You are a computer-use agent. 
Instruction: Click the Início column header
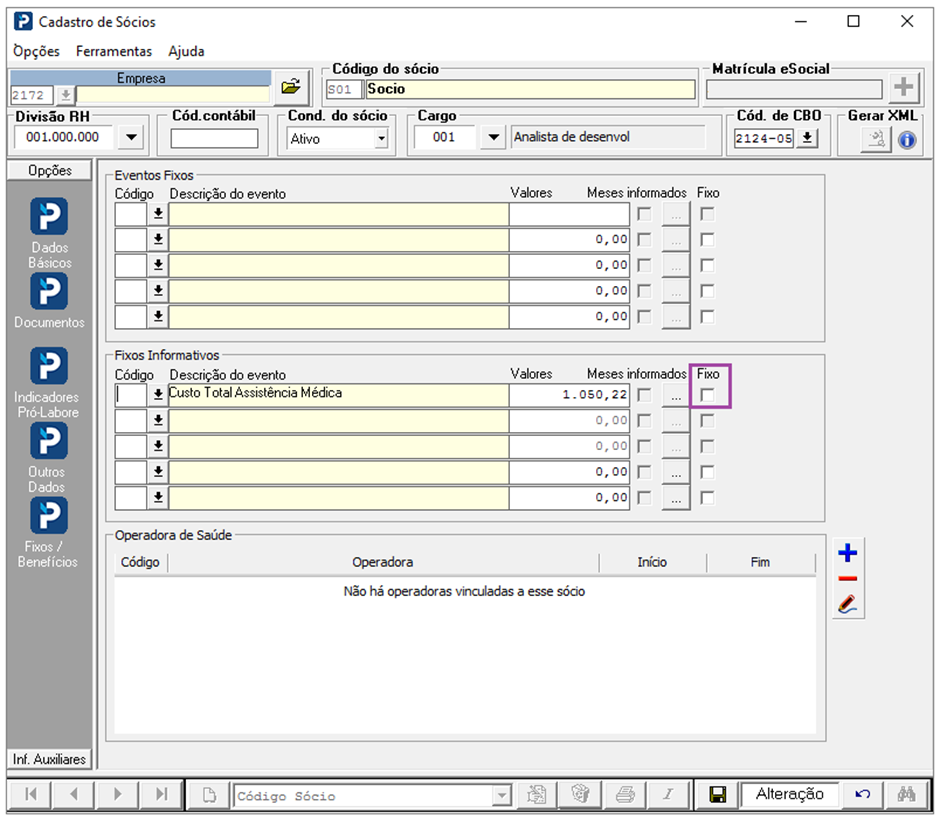pyautogui.click(x=652, y=562)
